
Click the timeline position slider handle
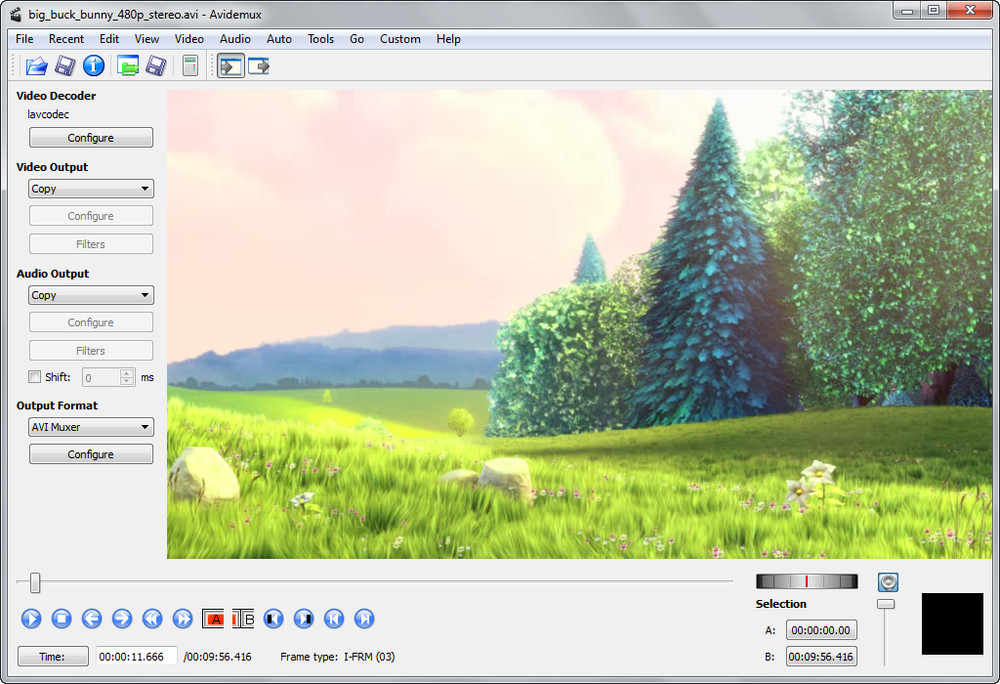(36, 581)
